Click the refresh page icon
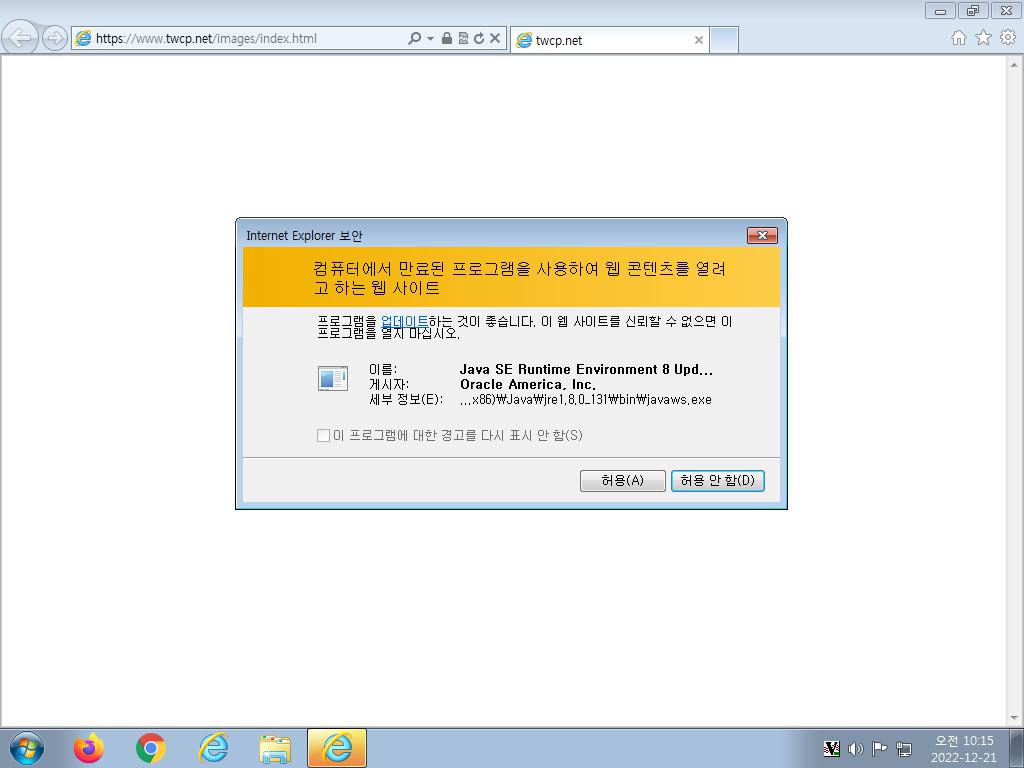This screenshot has width=1024, height=768. [x=479, y=39]
